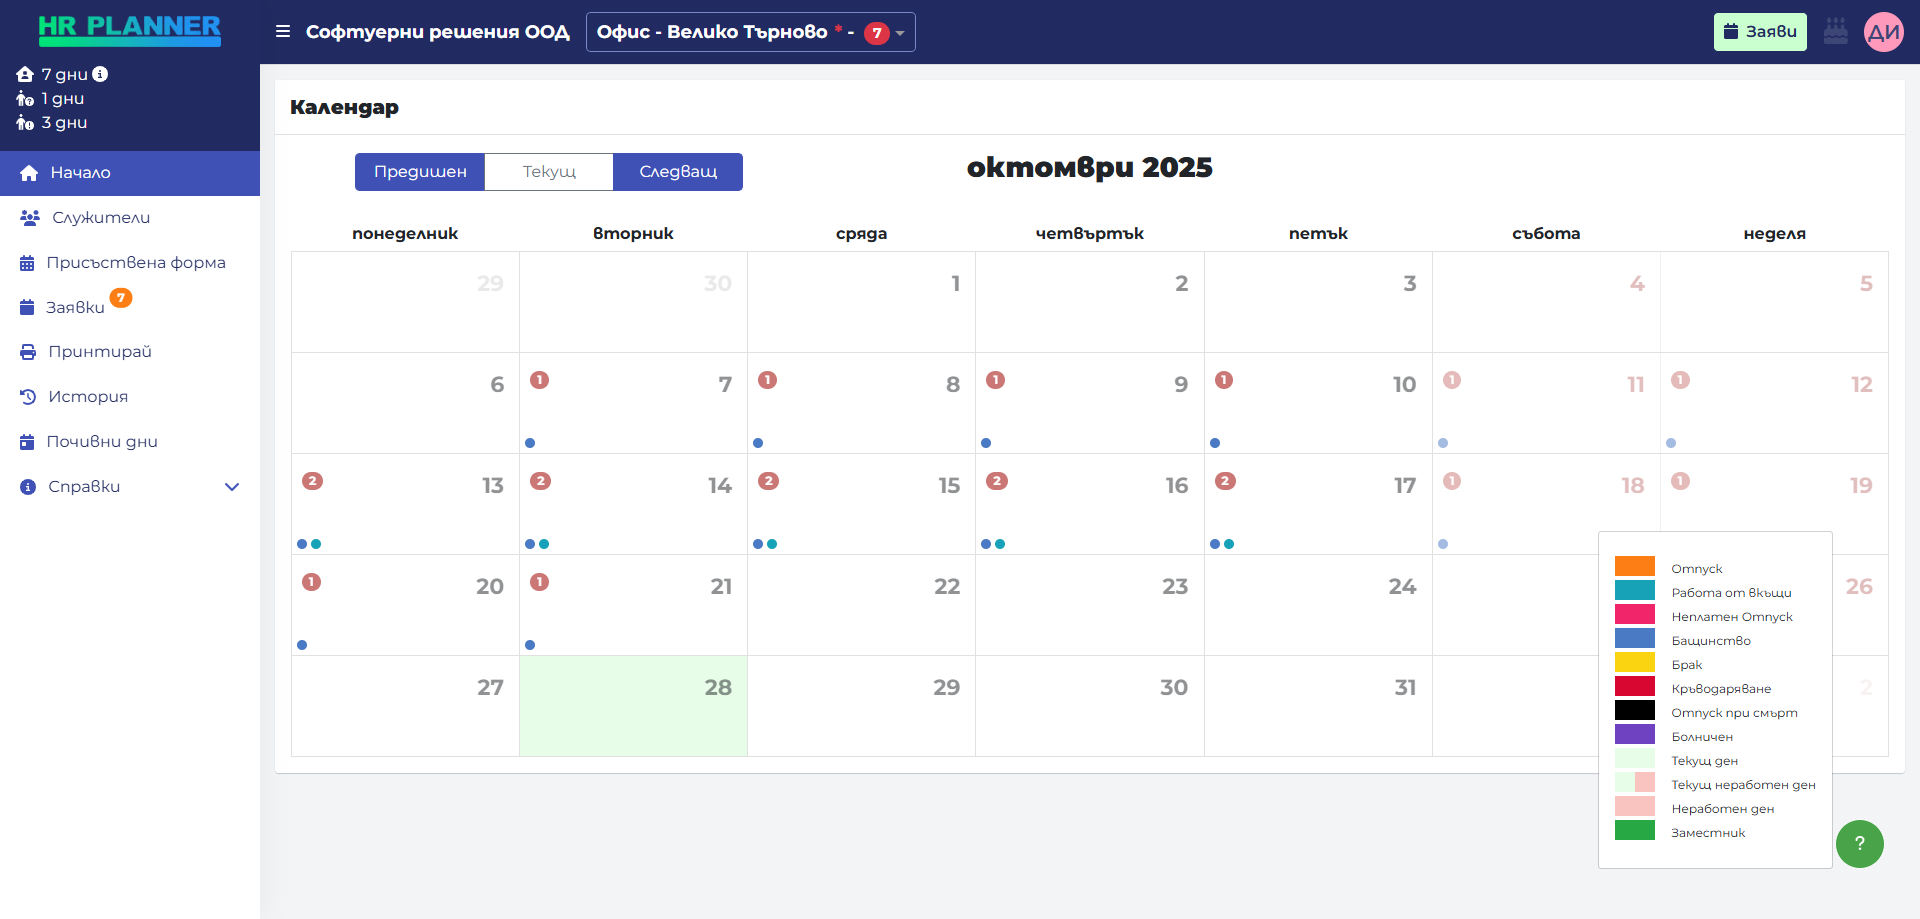Click the info icon next to 7 дни
The width and height of the screenshot is (1920, 919).
[x=100, y=73]
